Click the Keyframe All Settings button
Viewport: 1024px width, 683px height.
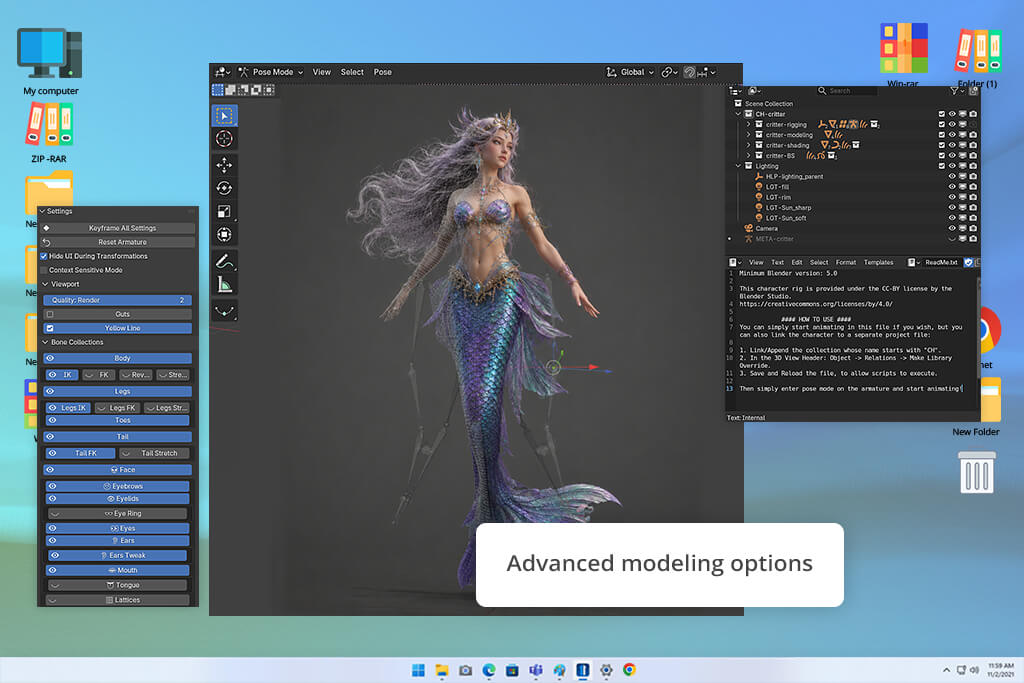(118, 229)
